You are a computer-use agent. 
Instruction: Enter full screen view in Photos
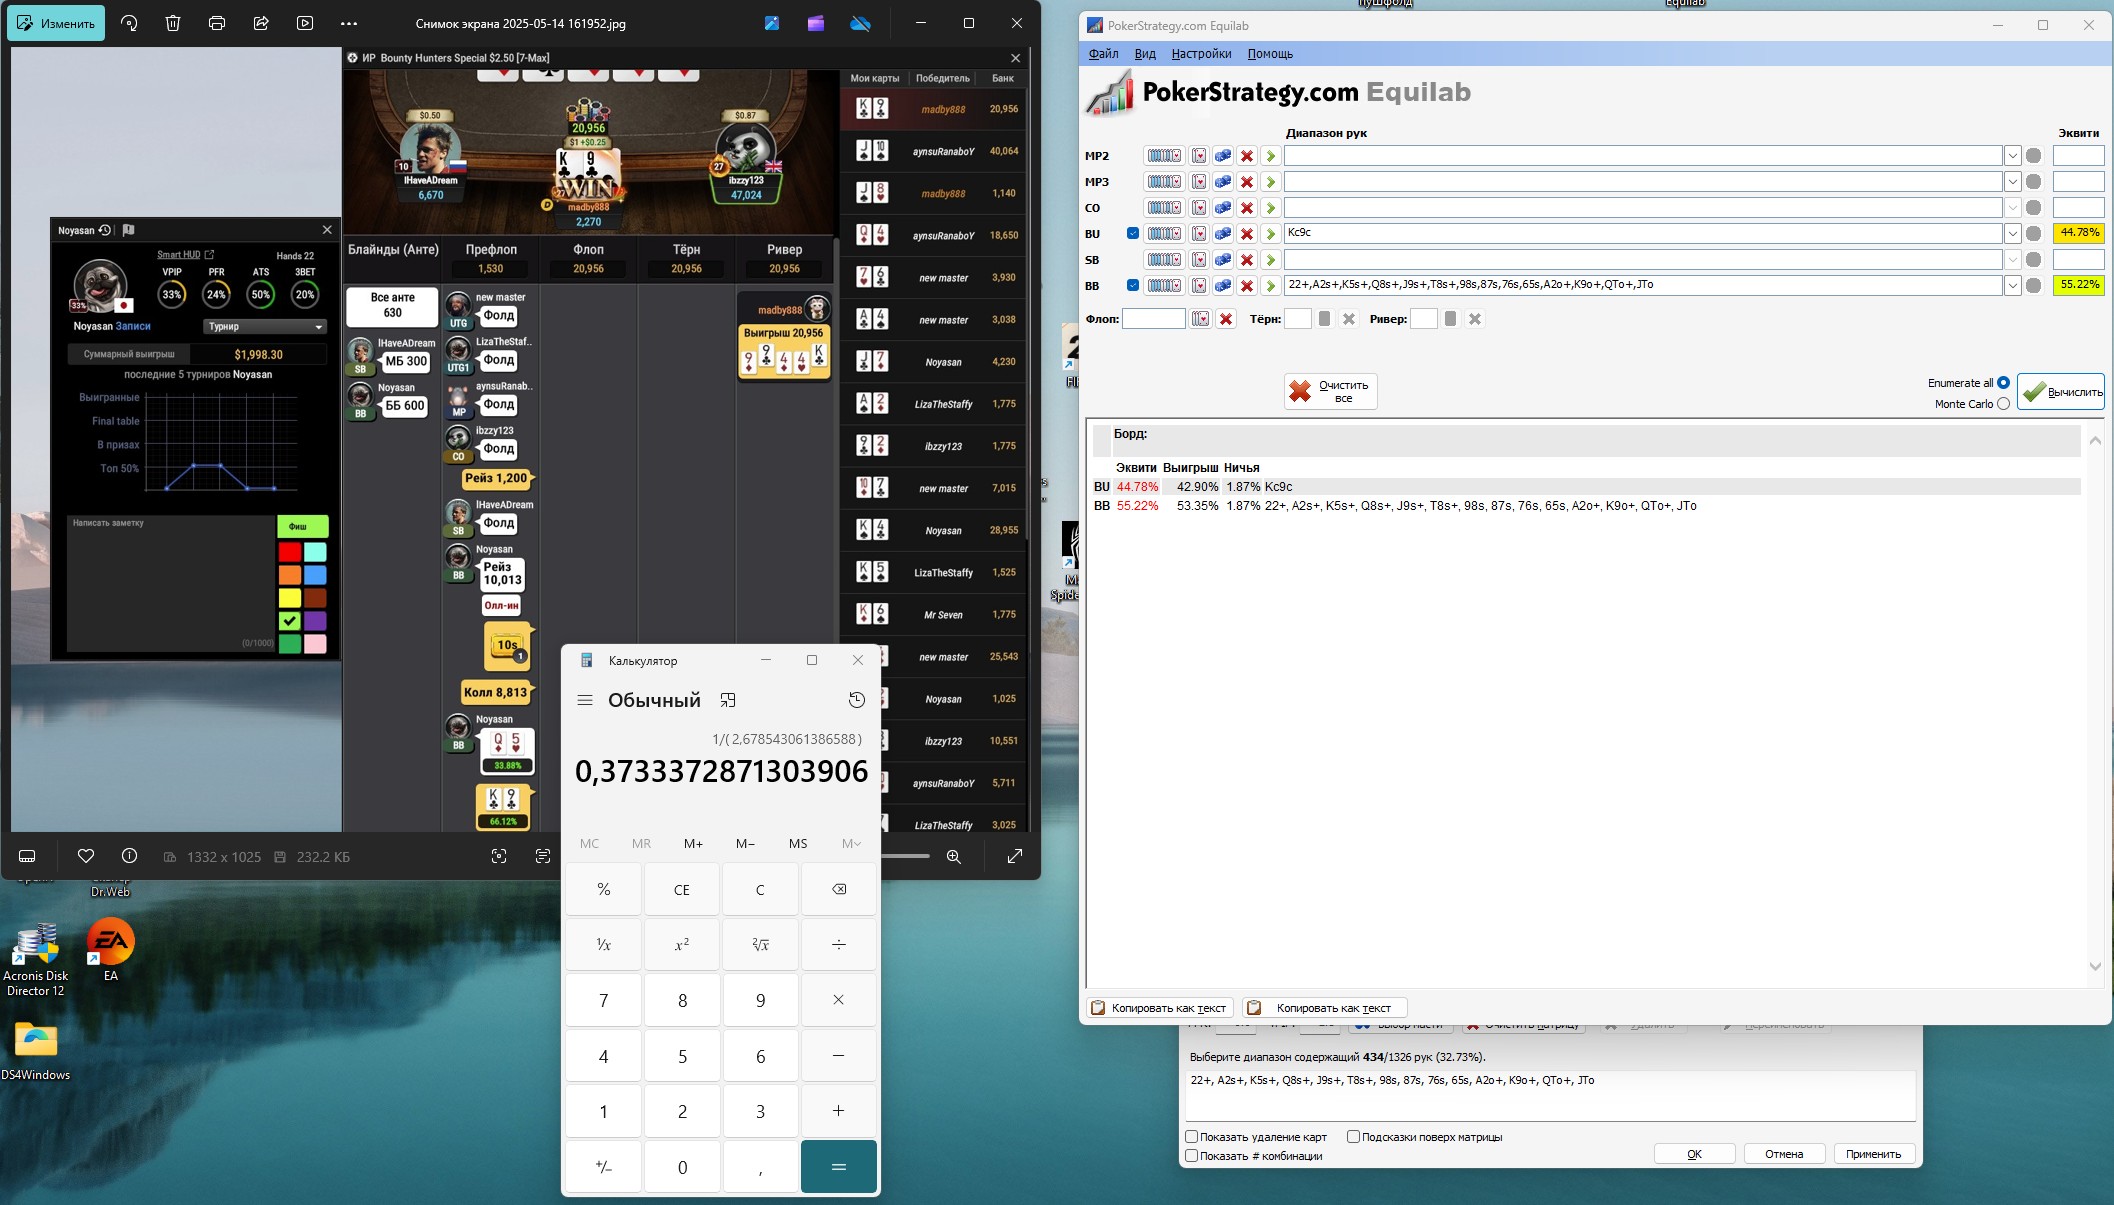tap(1014, 856)
